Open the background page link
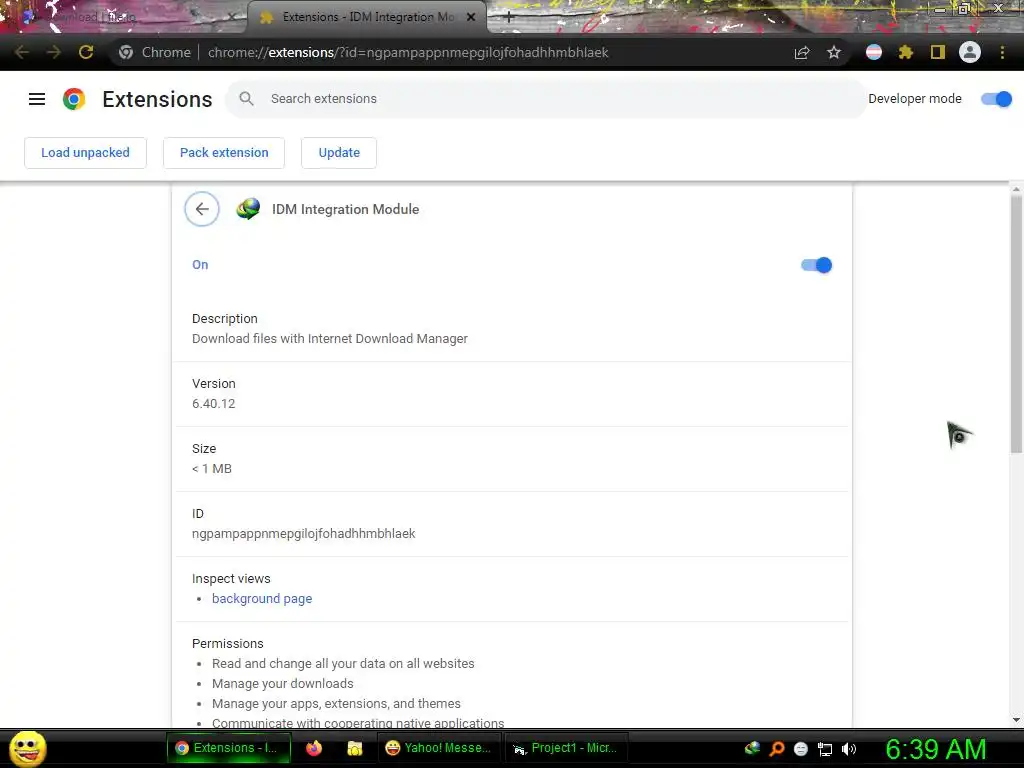The image size is (1024, 768). 262,599
